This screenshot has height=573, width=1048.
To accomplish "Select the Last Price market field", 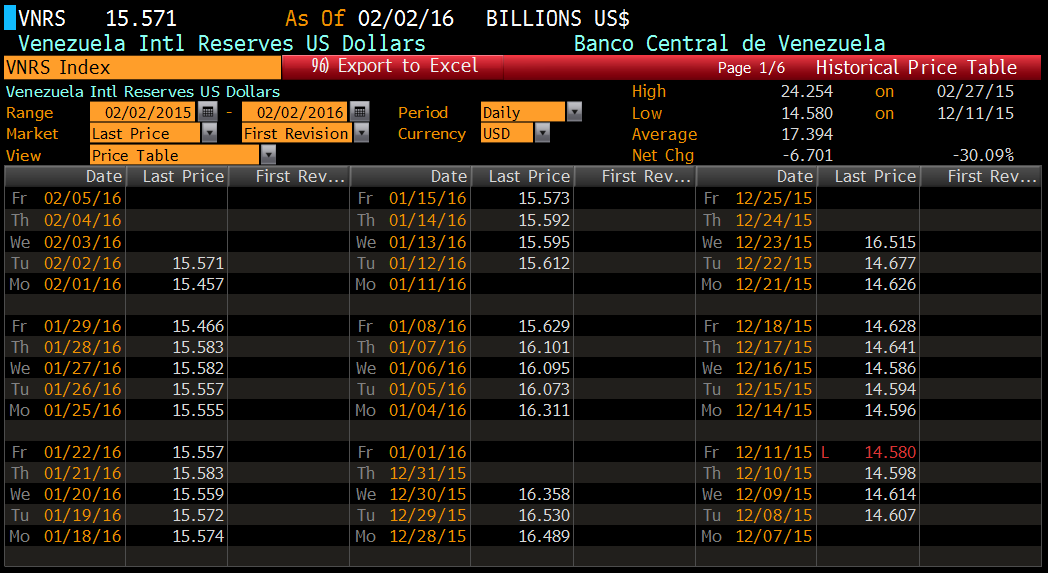I will 145,133.
